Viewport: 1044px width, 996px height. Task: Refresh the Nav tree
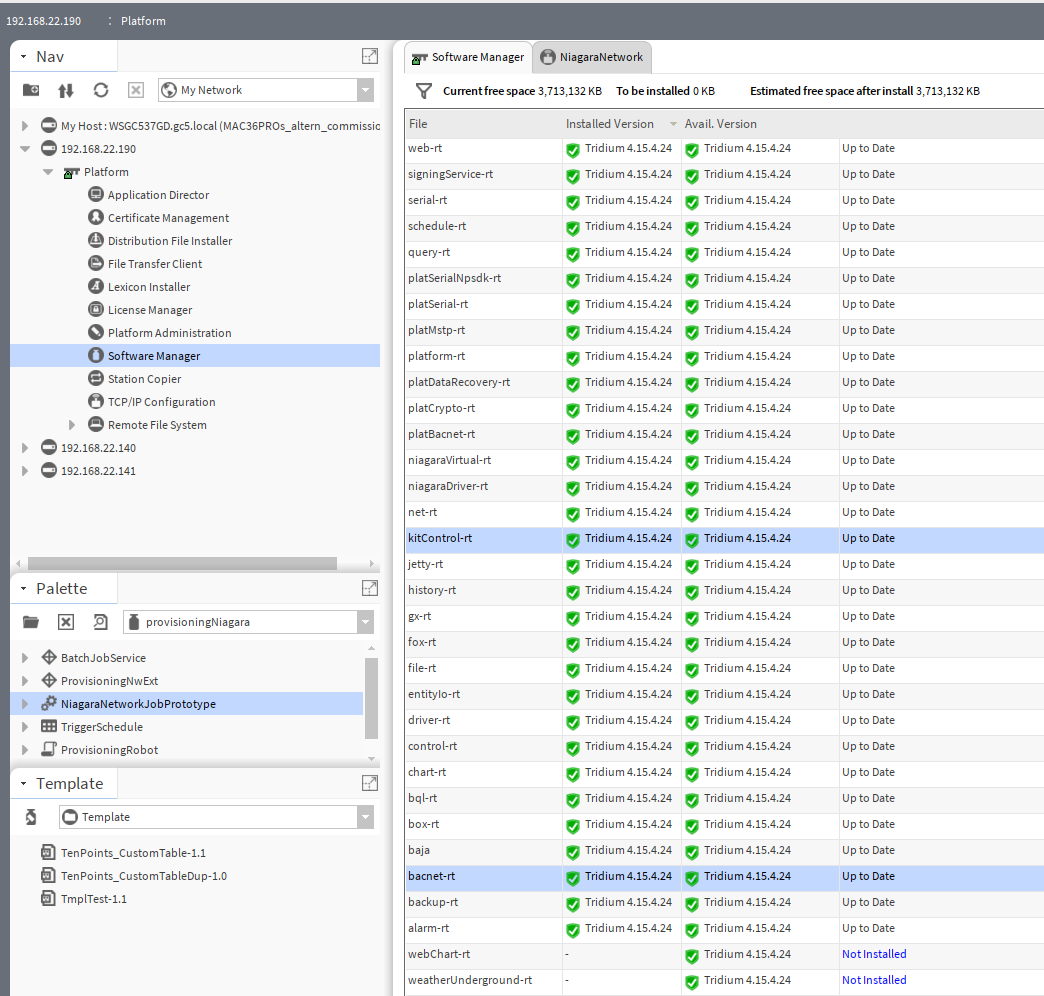click(101, 90)
